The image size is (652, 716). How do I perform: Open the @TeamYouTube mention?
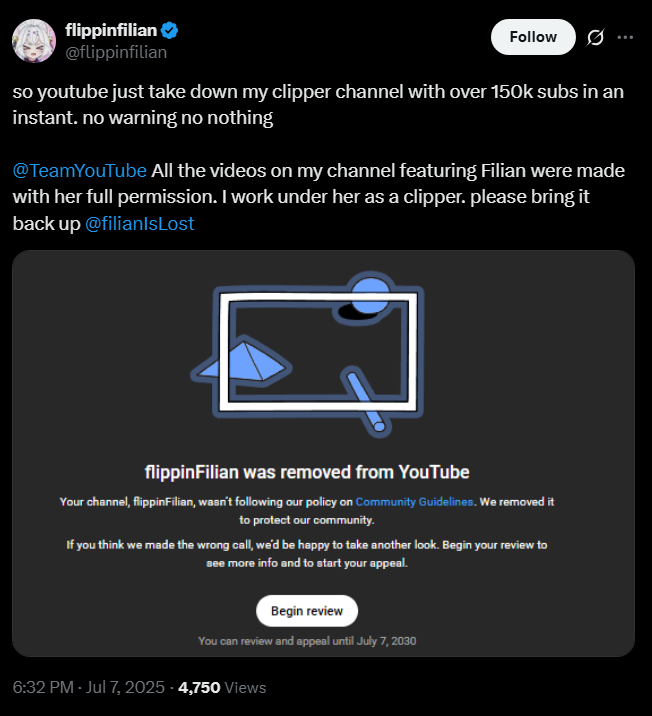(x=80, y=169)
